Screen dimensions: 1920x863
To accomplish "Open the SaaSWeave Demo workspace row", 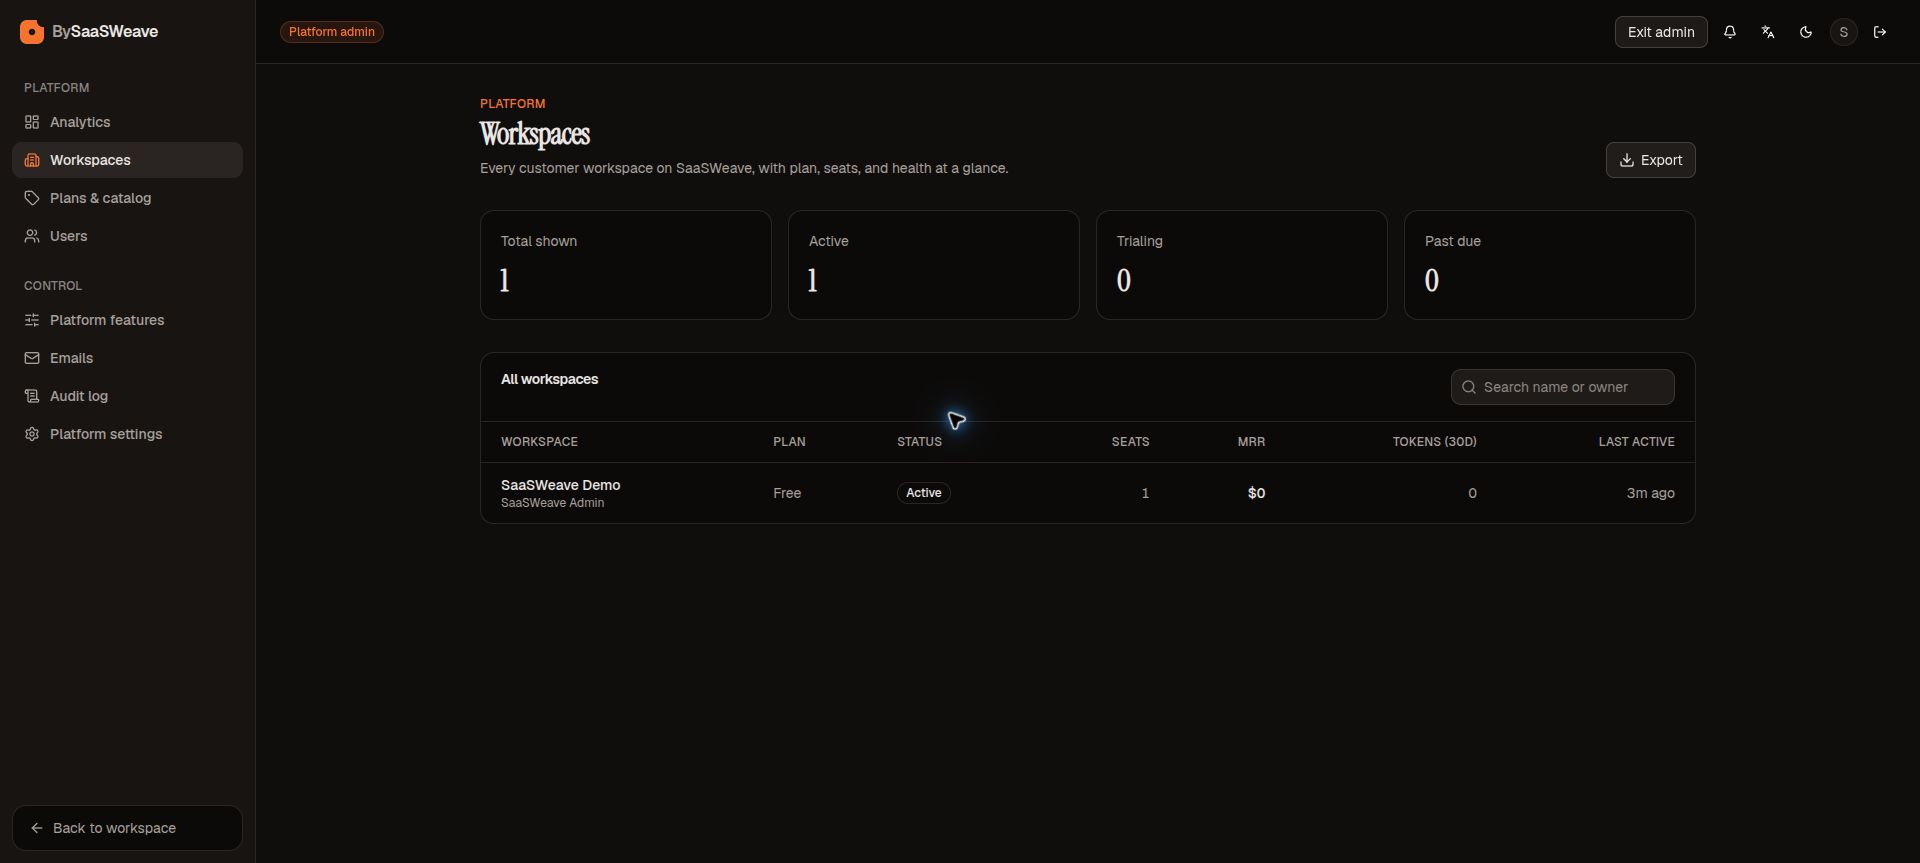I will (1087, 493).
